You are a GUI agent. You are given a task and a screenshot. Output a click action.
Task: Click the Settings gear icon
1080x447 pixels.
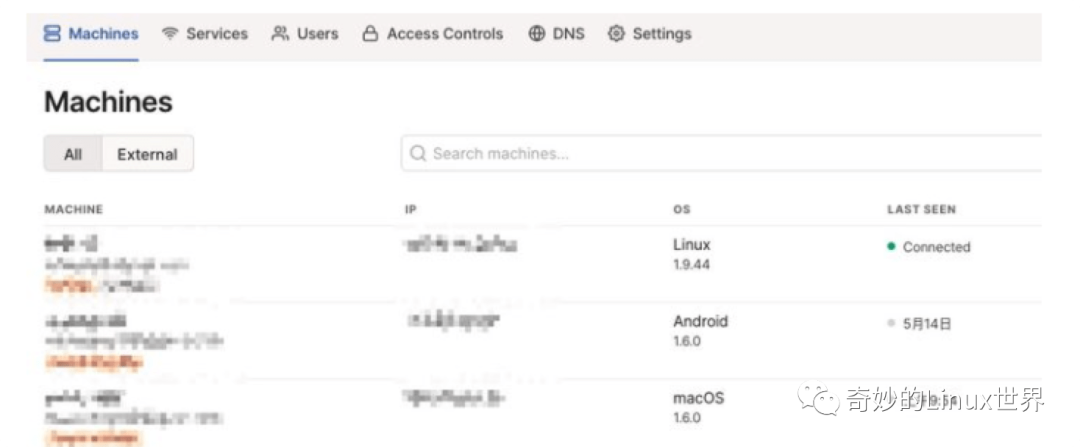pyautogui.click(x=616, y=33)
